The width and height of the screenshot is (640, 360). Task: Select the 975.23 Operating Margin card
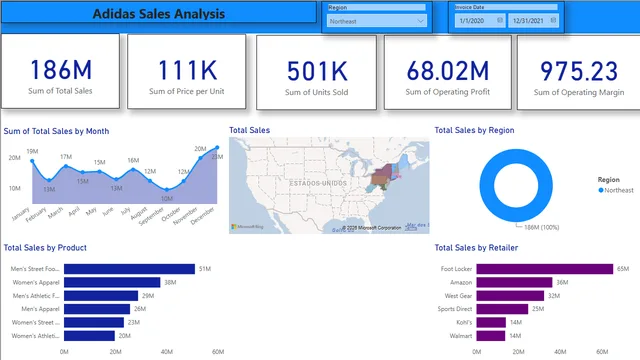[579, 72]
